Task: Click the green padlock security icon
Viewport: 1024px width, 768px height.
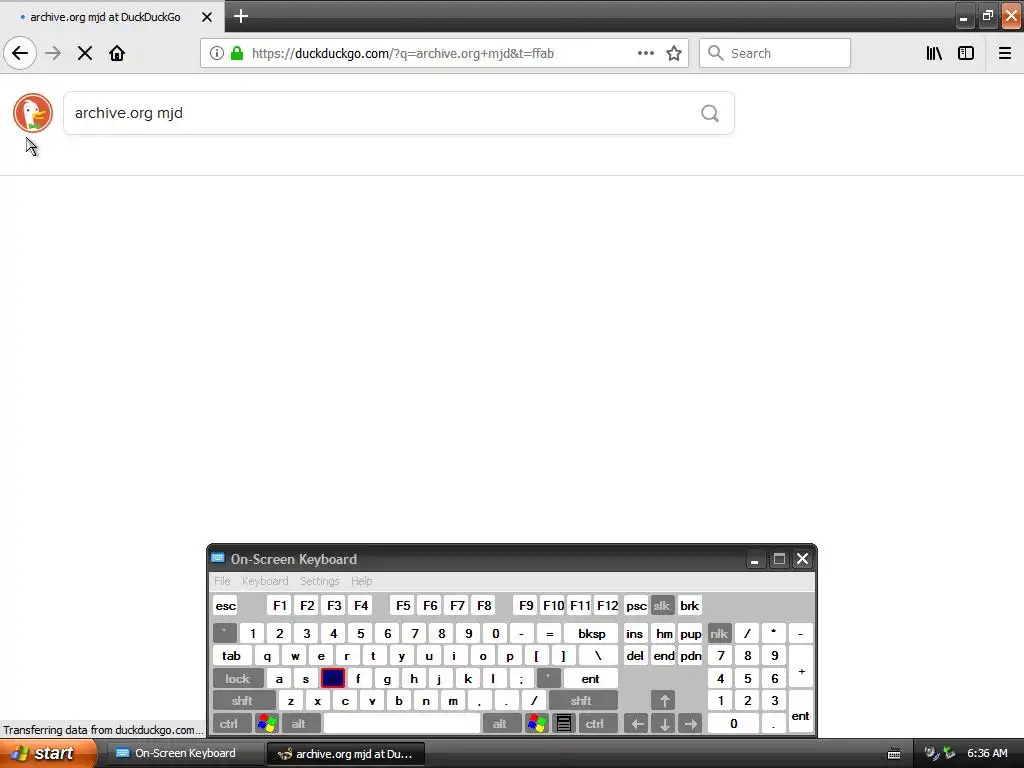Action: tap(237, 53)
